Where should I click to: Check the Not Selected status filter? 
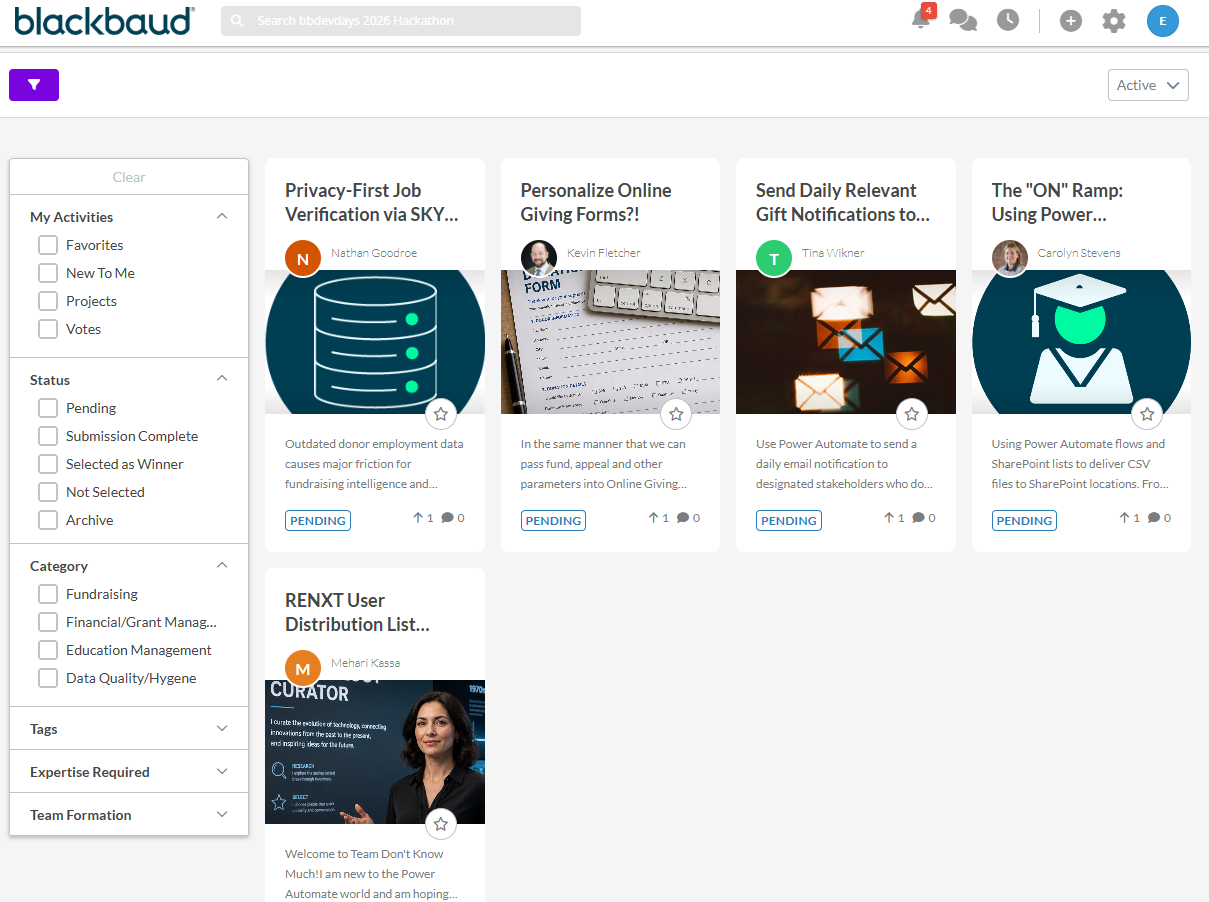pos(48,492)
